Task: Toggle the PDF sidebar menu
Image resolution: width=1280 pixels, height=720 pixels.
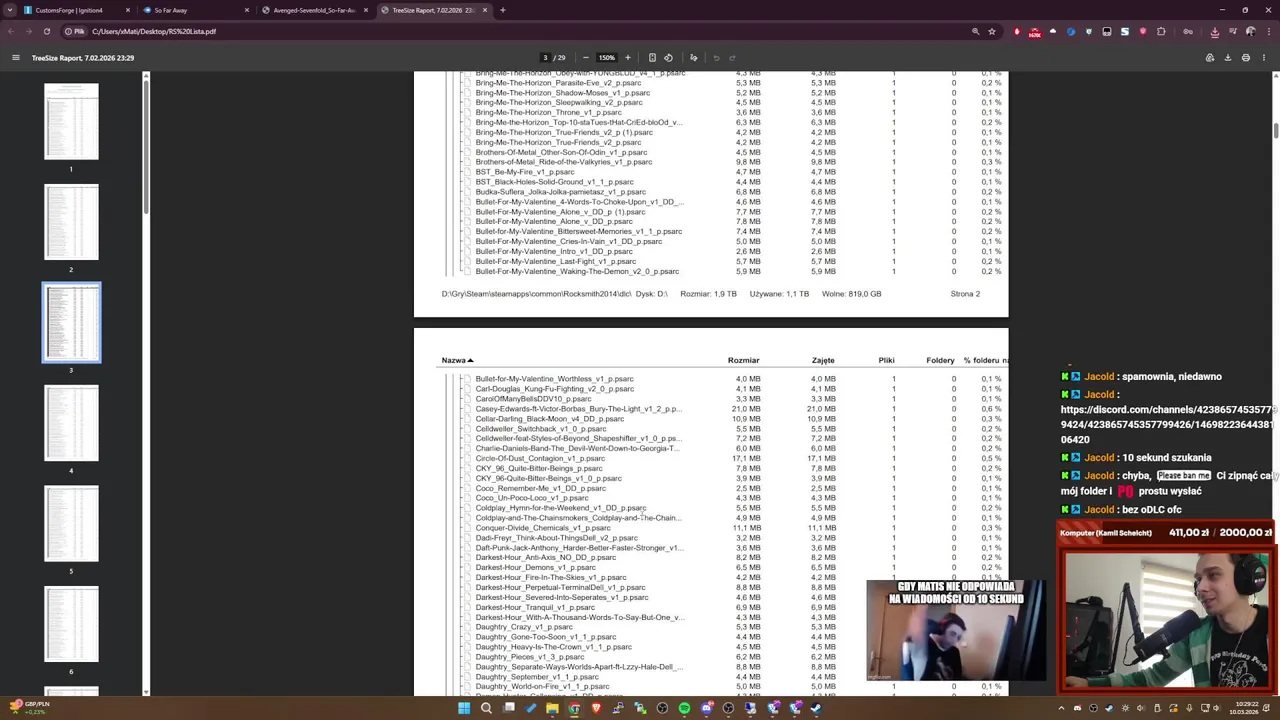Action: point(15,57)
